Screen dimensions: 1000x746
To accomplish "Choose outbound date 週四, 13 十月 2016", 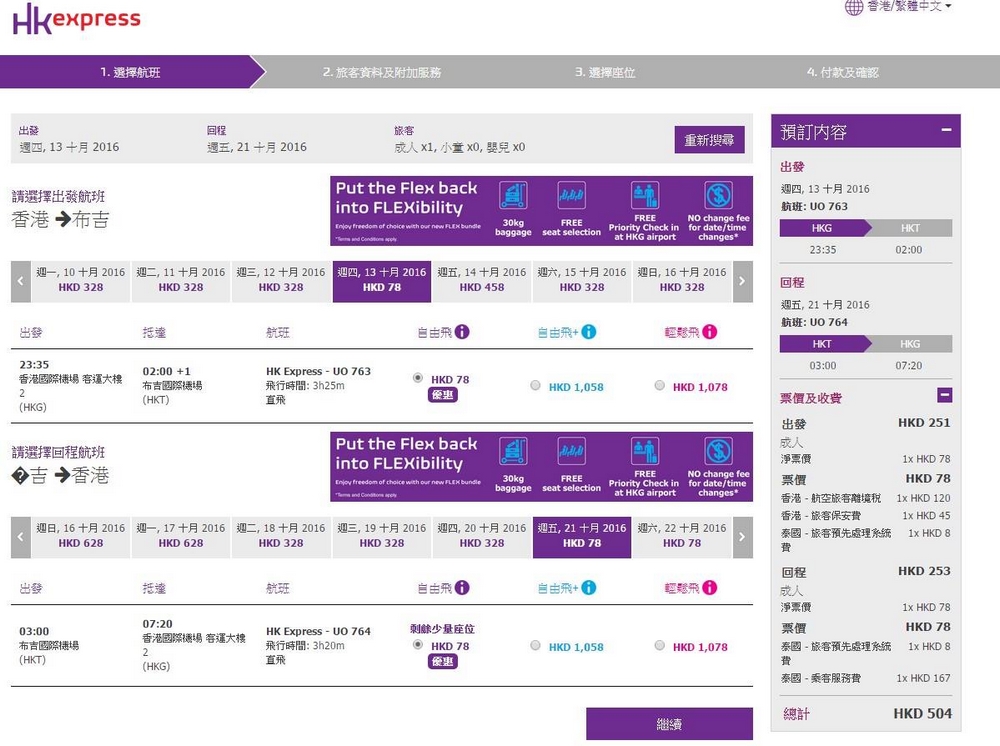I will [x=381, y=281].
